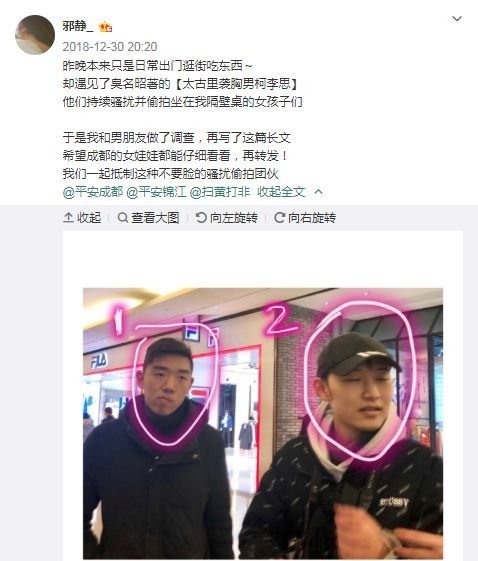Click the up chevron beside 收起全文
478x561 pixels.
318,192
